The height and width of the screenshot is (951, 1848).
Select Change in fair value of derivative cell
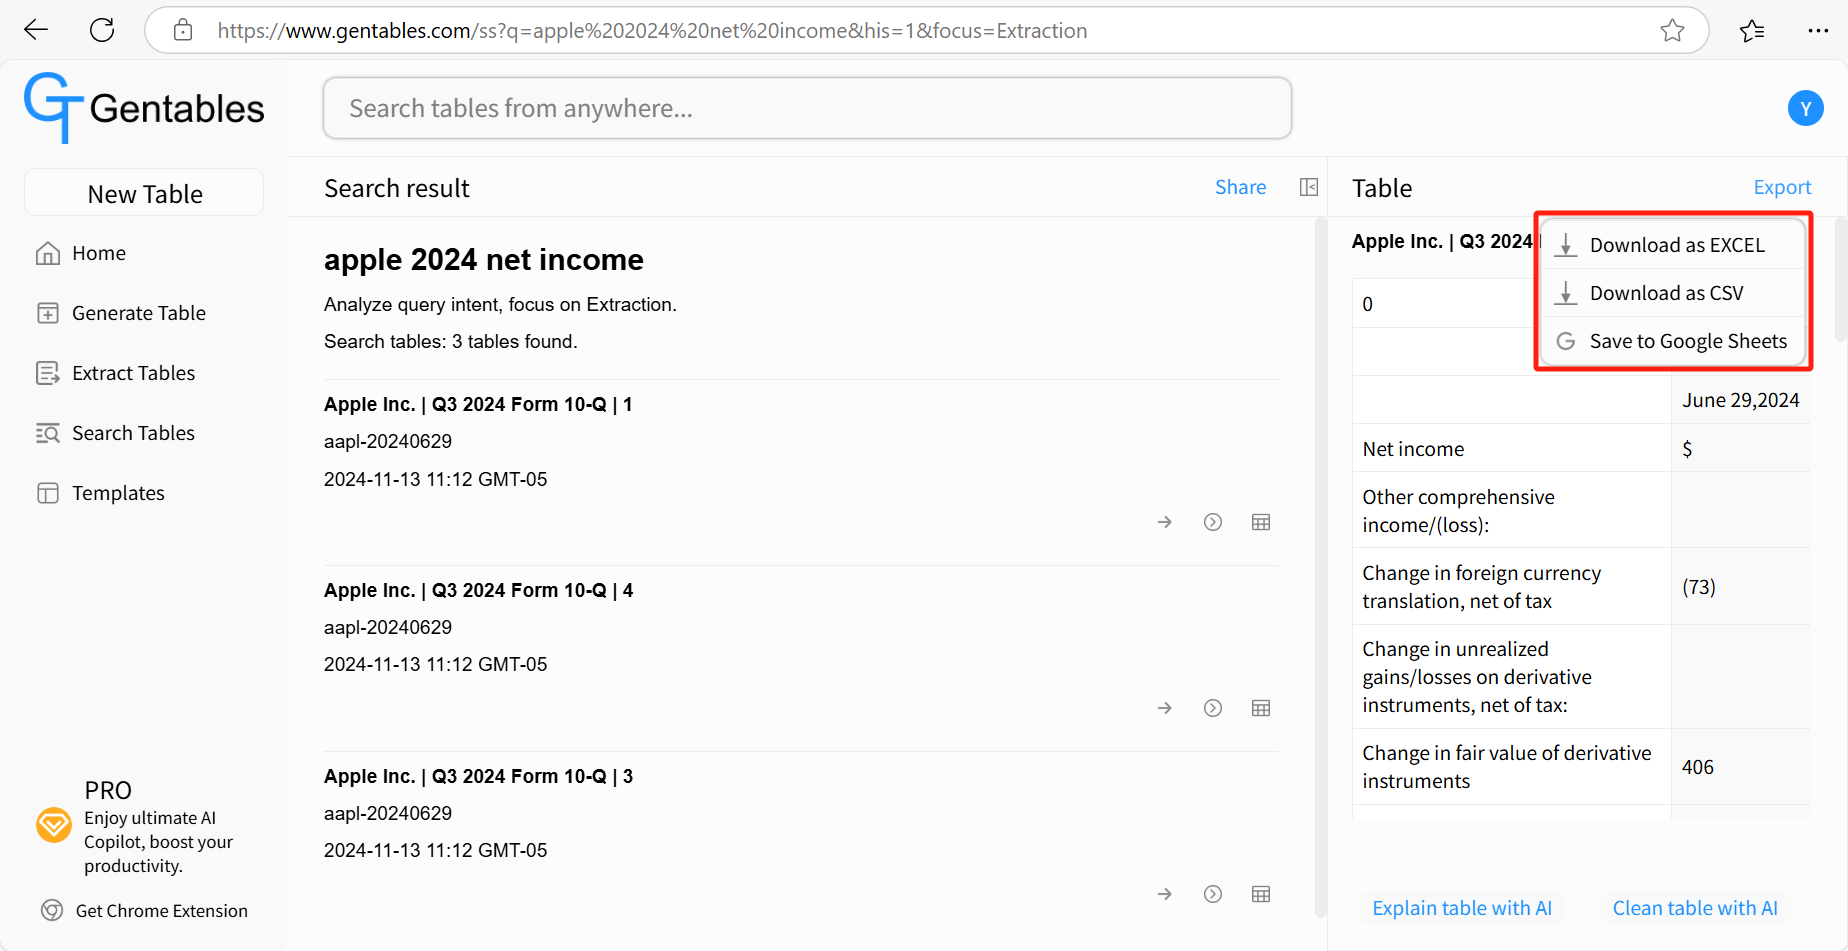(1511, 767)
